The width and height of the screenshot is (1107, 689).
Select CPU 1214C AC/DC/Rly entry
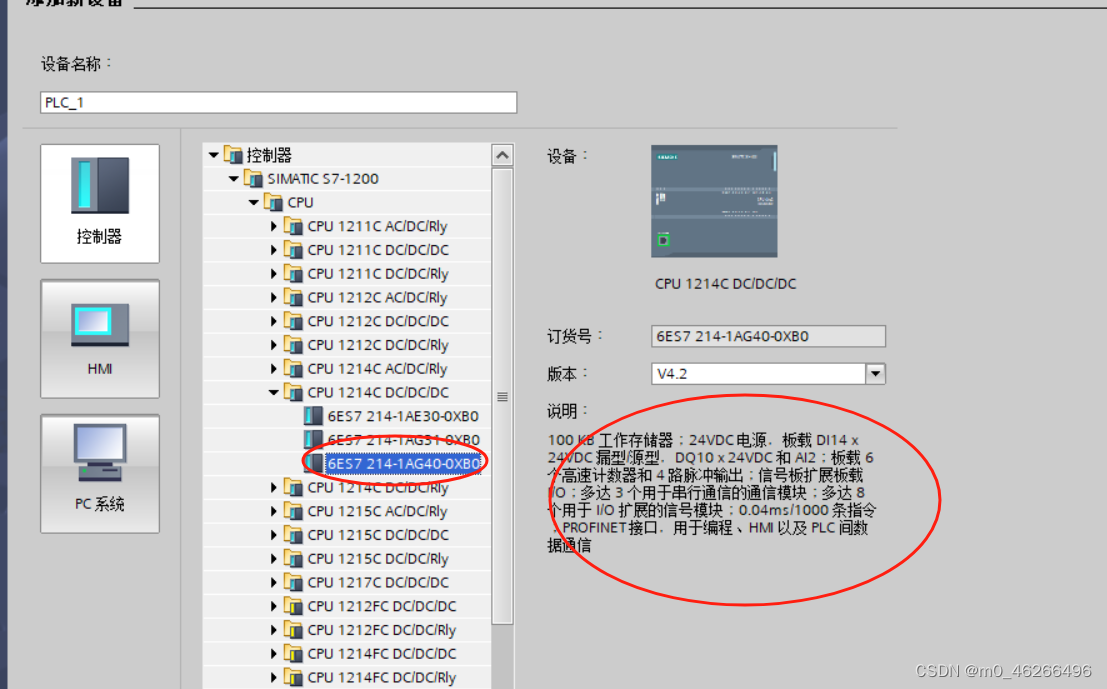377,369
